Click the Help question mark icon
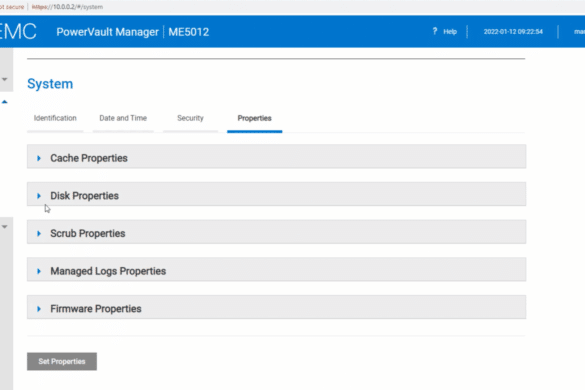The image size is (585, 390). [x=435, y=31]
